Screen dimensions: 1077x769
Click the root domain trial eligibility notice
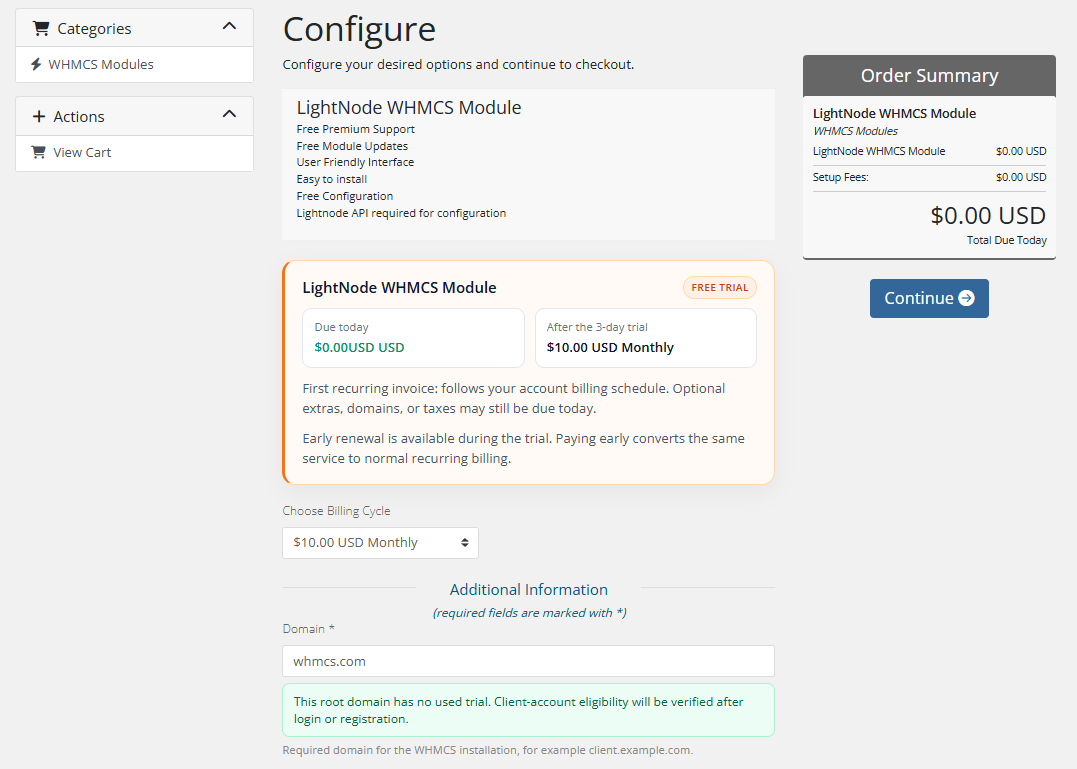(x=528, y=710)
